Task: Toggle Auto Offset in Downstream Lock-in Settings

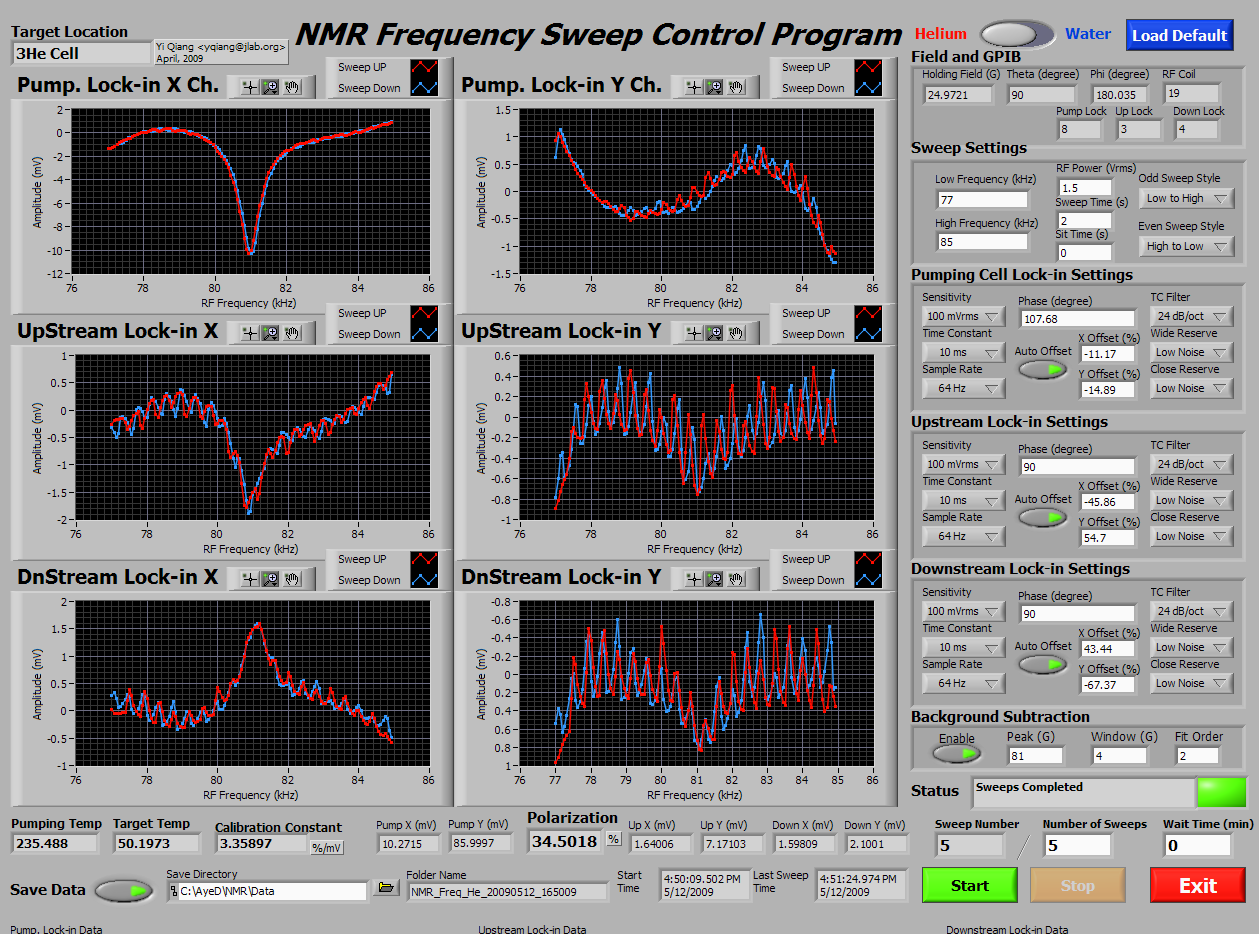Action: coord(1043,664)
